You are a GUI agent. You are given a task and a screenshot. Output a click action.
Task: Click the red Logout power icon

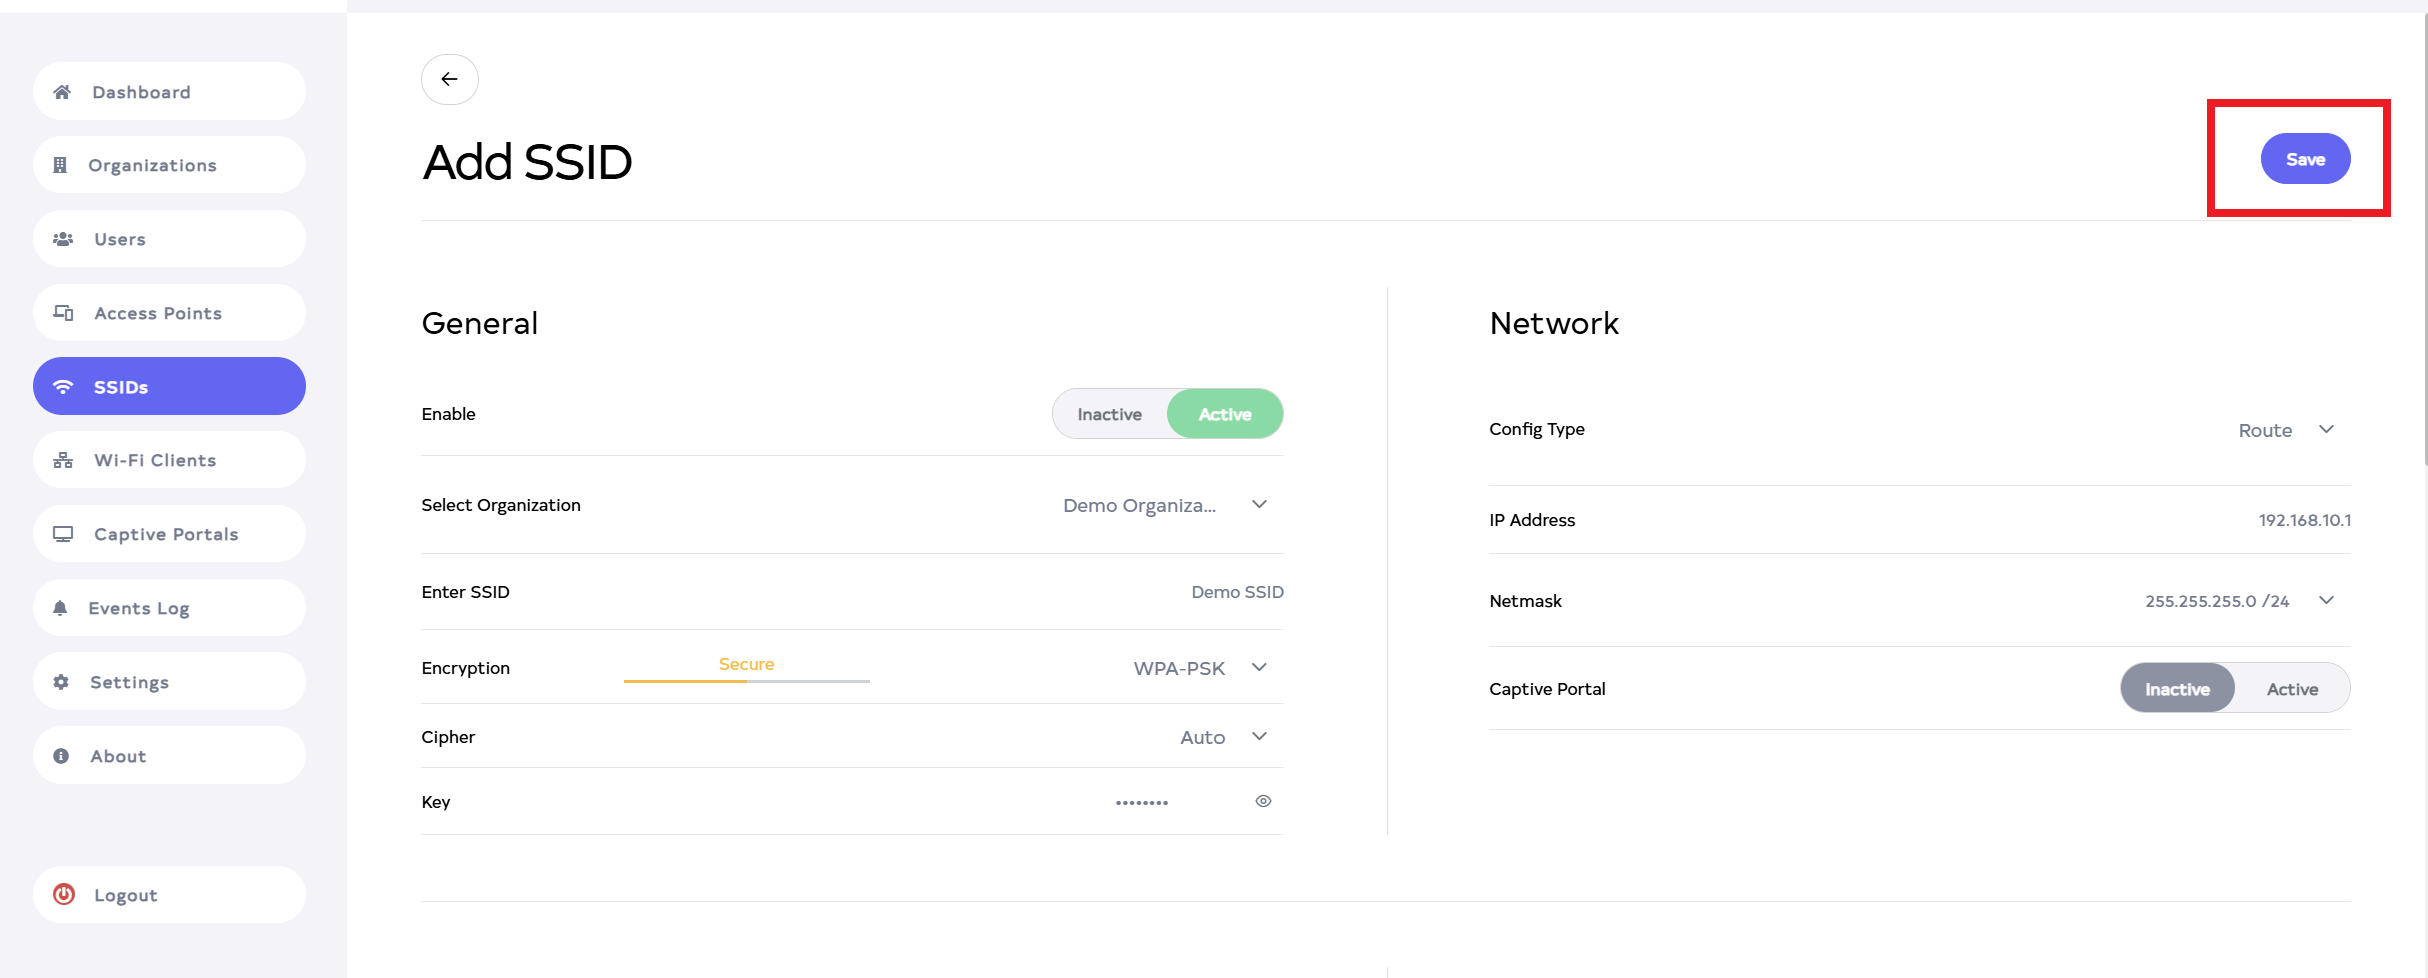(64, 894)
